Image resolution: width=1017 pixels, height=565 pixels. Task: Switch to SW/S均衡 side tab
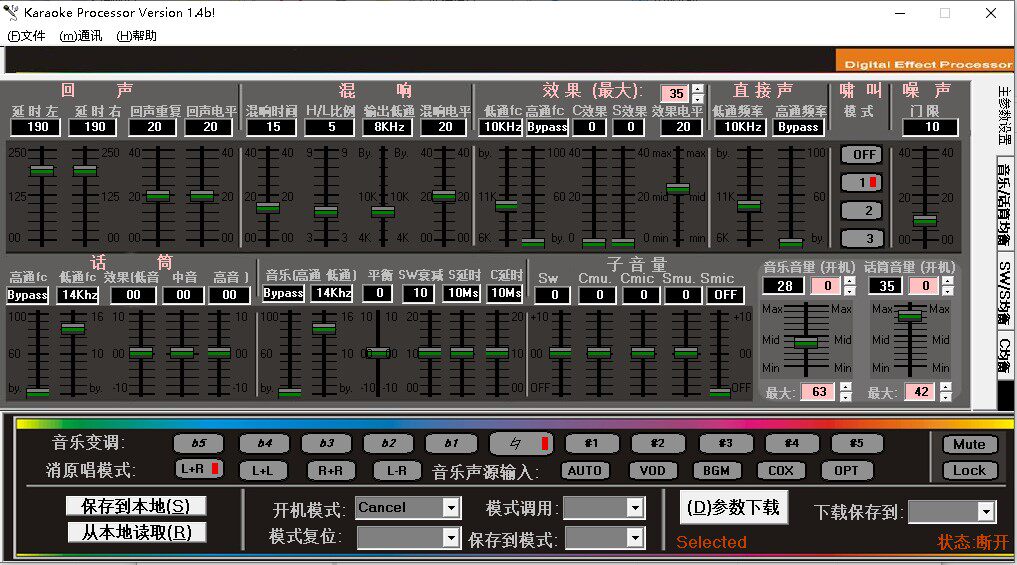coord(1005,291)
